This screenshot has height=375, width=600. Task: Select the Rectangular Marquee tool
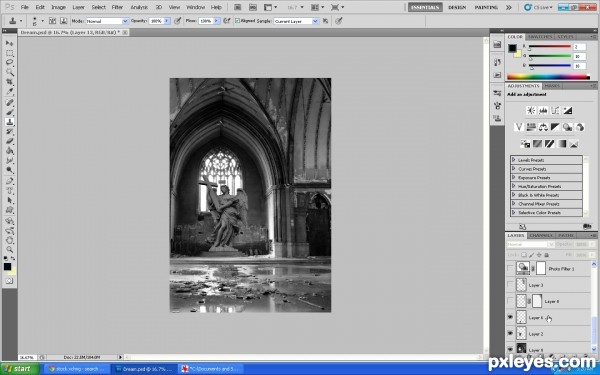9,53
